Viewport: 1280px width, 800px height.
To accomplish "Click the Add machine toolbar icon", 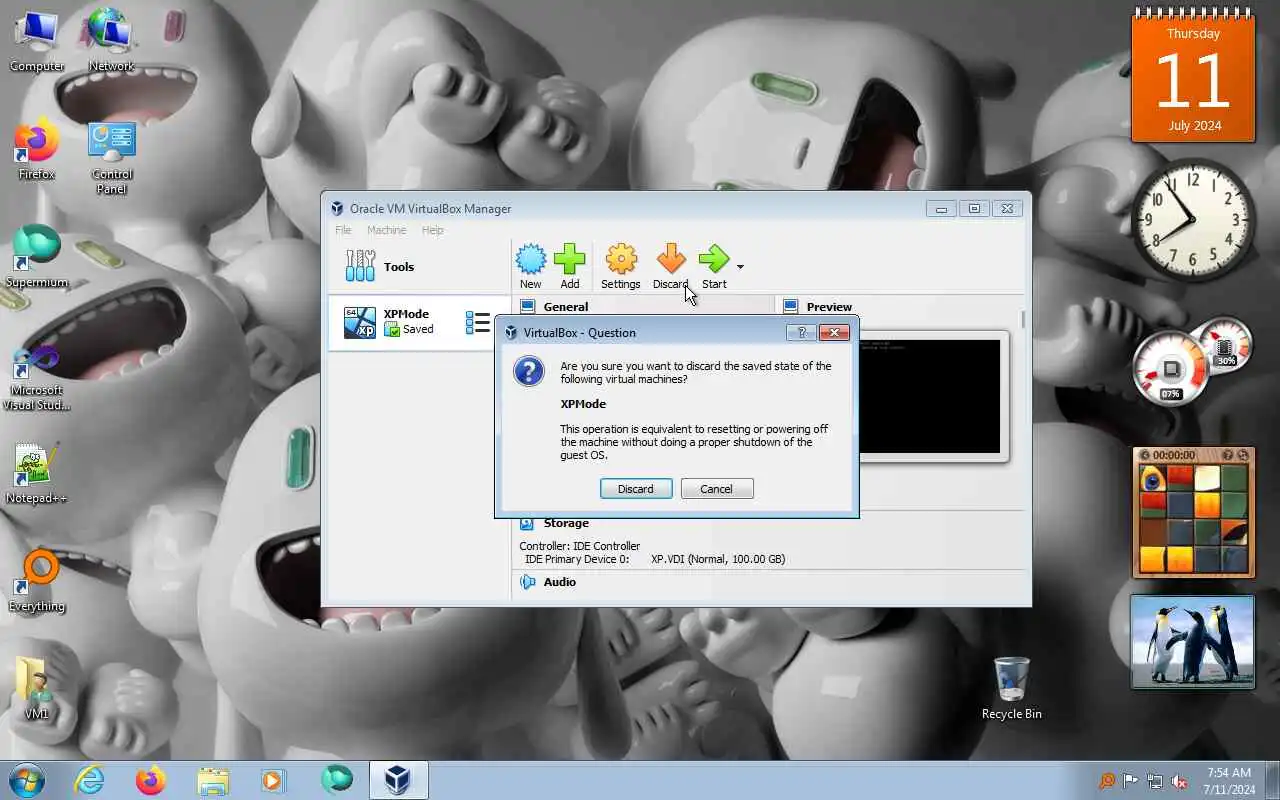I will 569,259.
